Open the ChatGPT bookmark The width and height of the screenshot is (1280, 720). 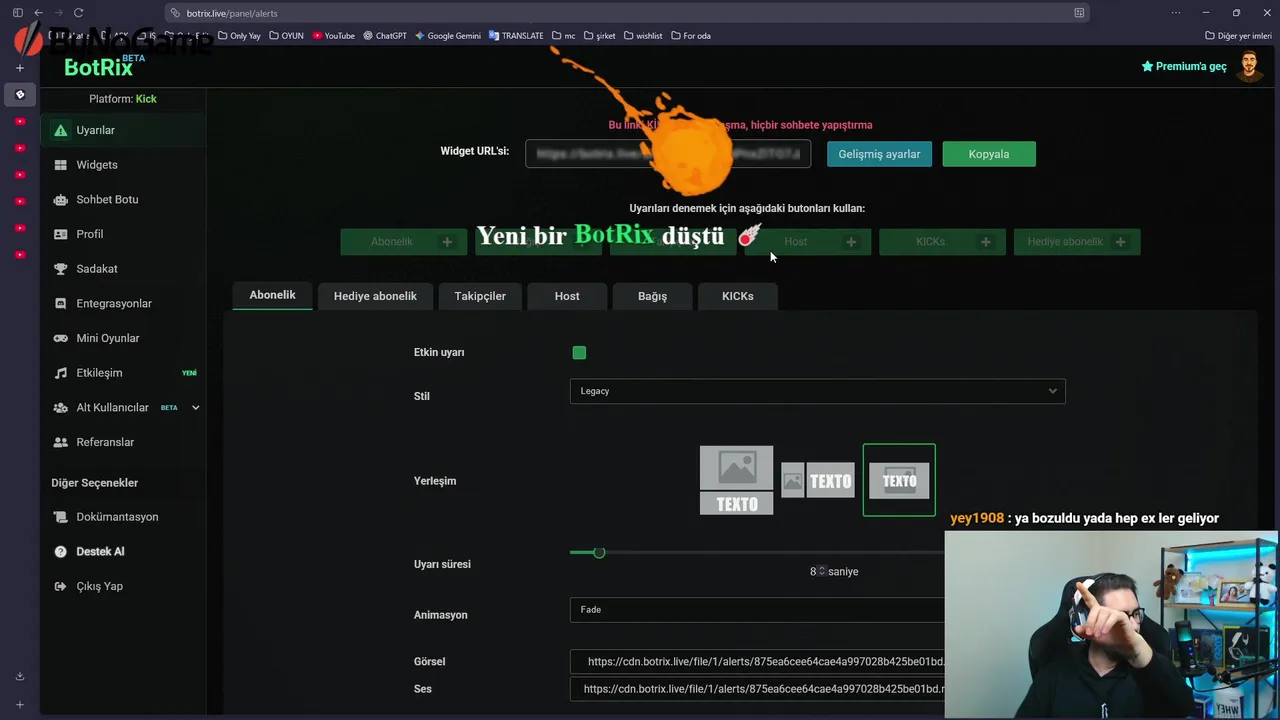click(x=385, y=36)
